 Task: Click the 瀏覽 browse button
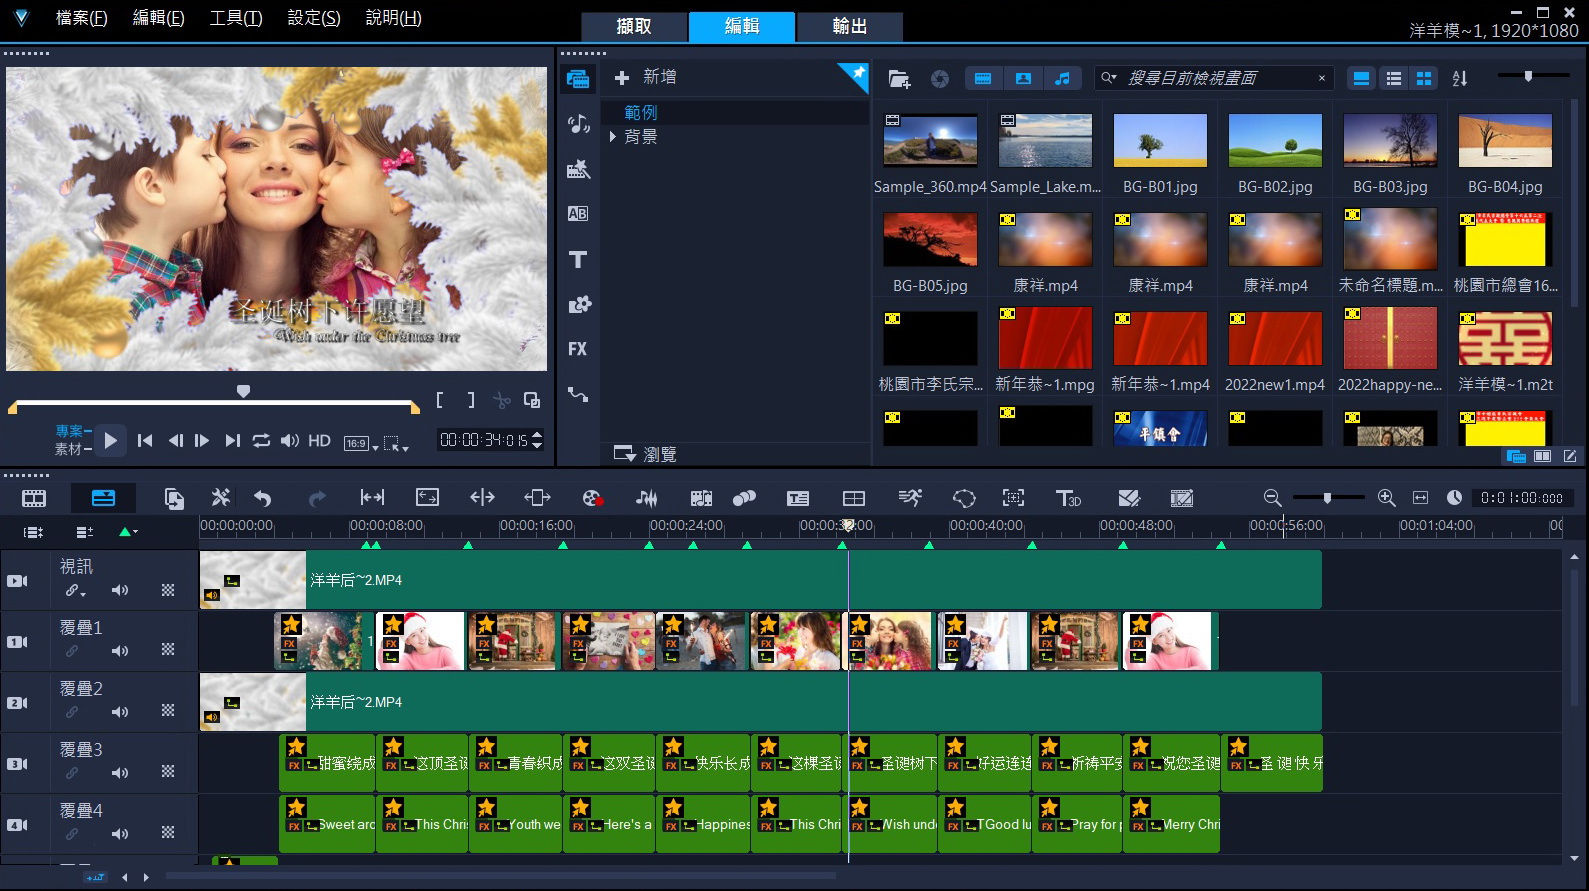click(x=646, y=454)
